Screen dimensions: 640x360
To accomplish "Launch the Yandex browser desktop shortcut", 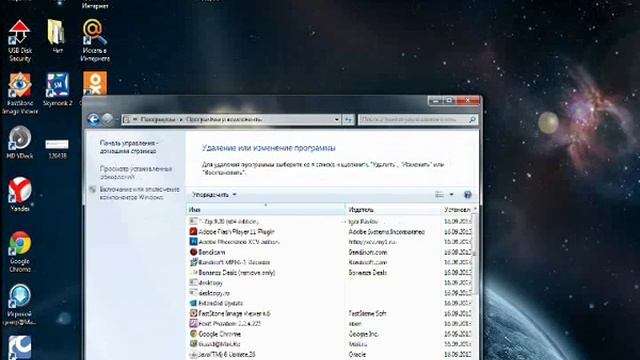I will point(19,194).
